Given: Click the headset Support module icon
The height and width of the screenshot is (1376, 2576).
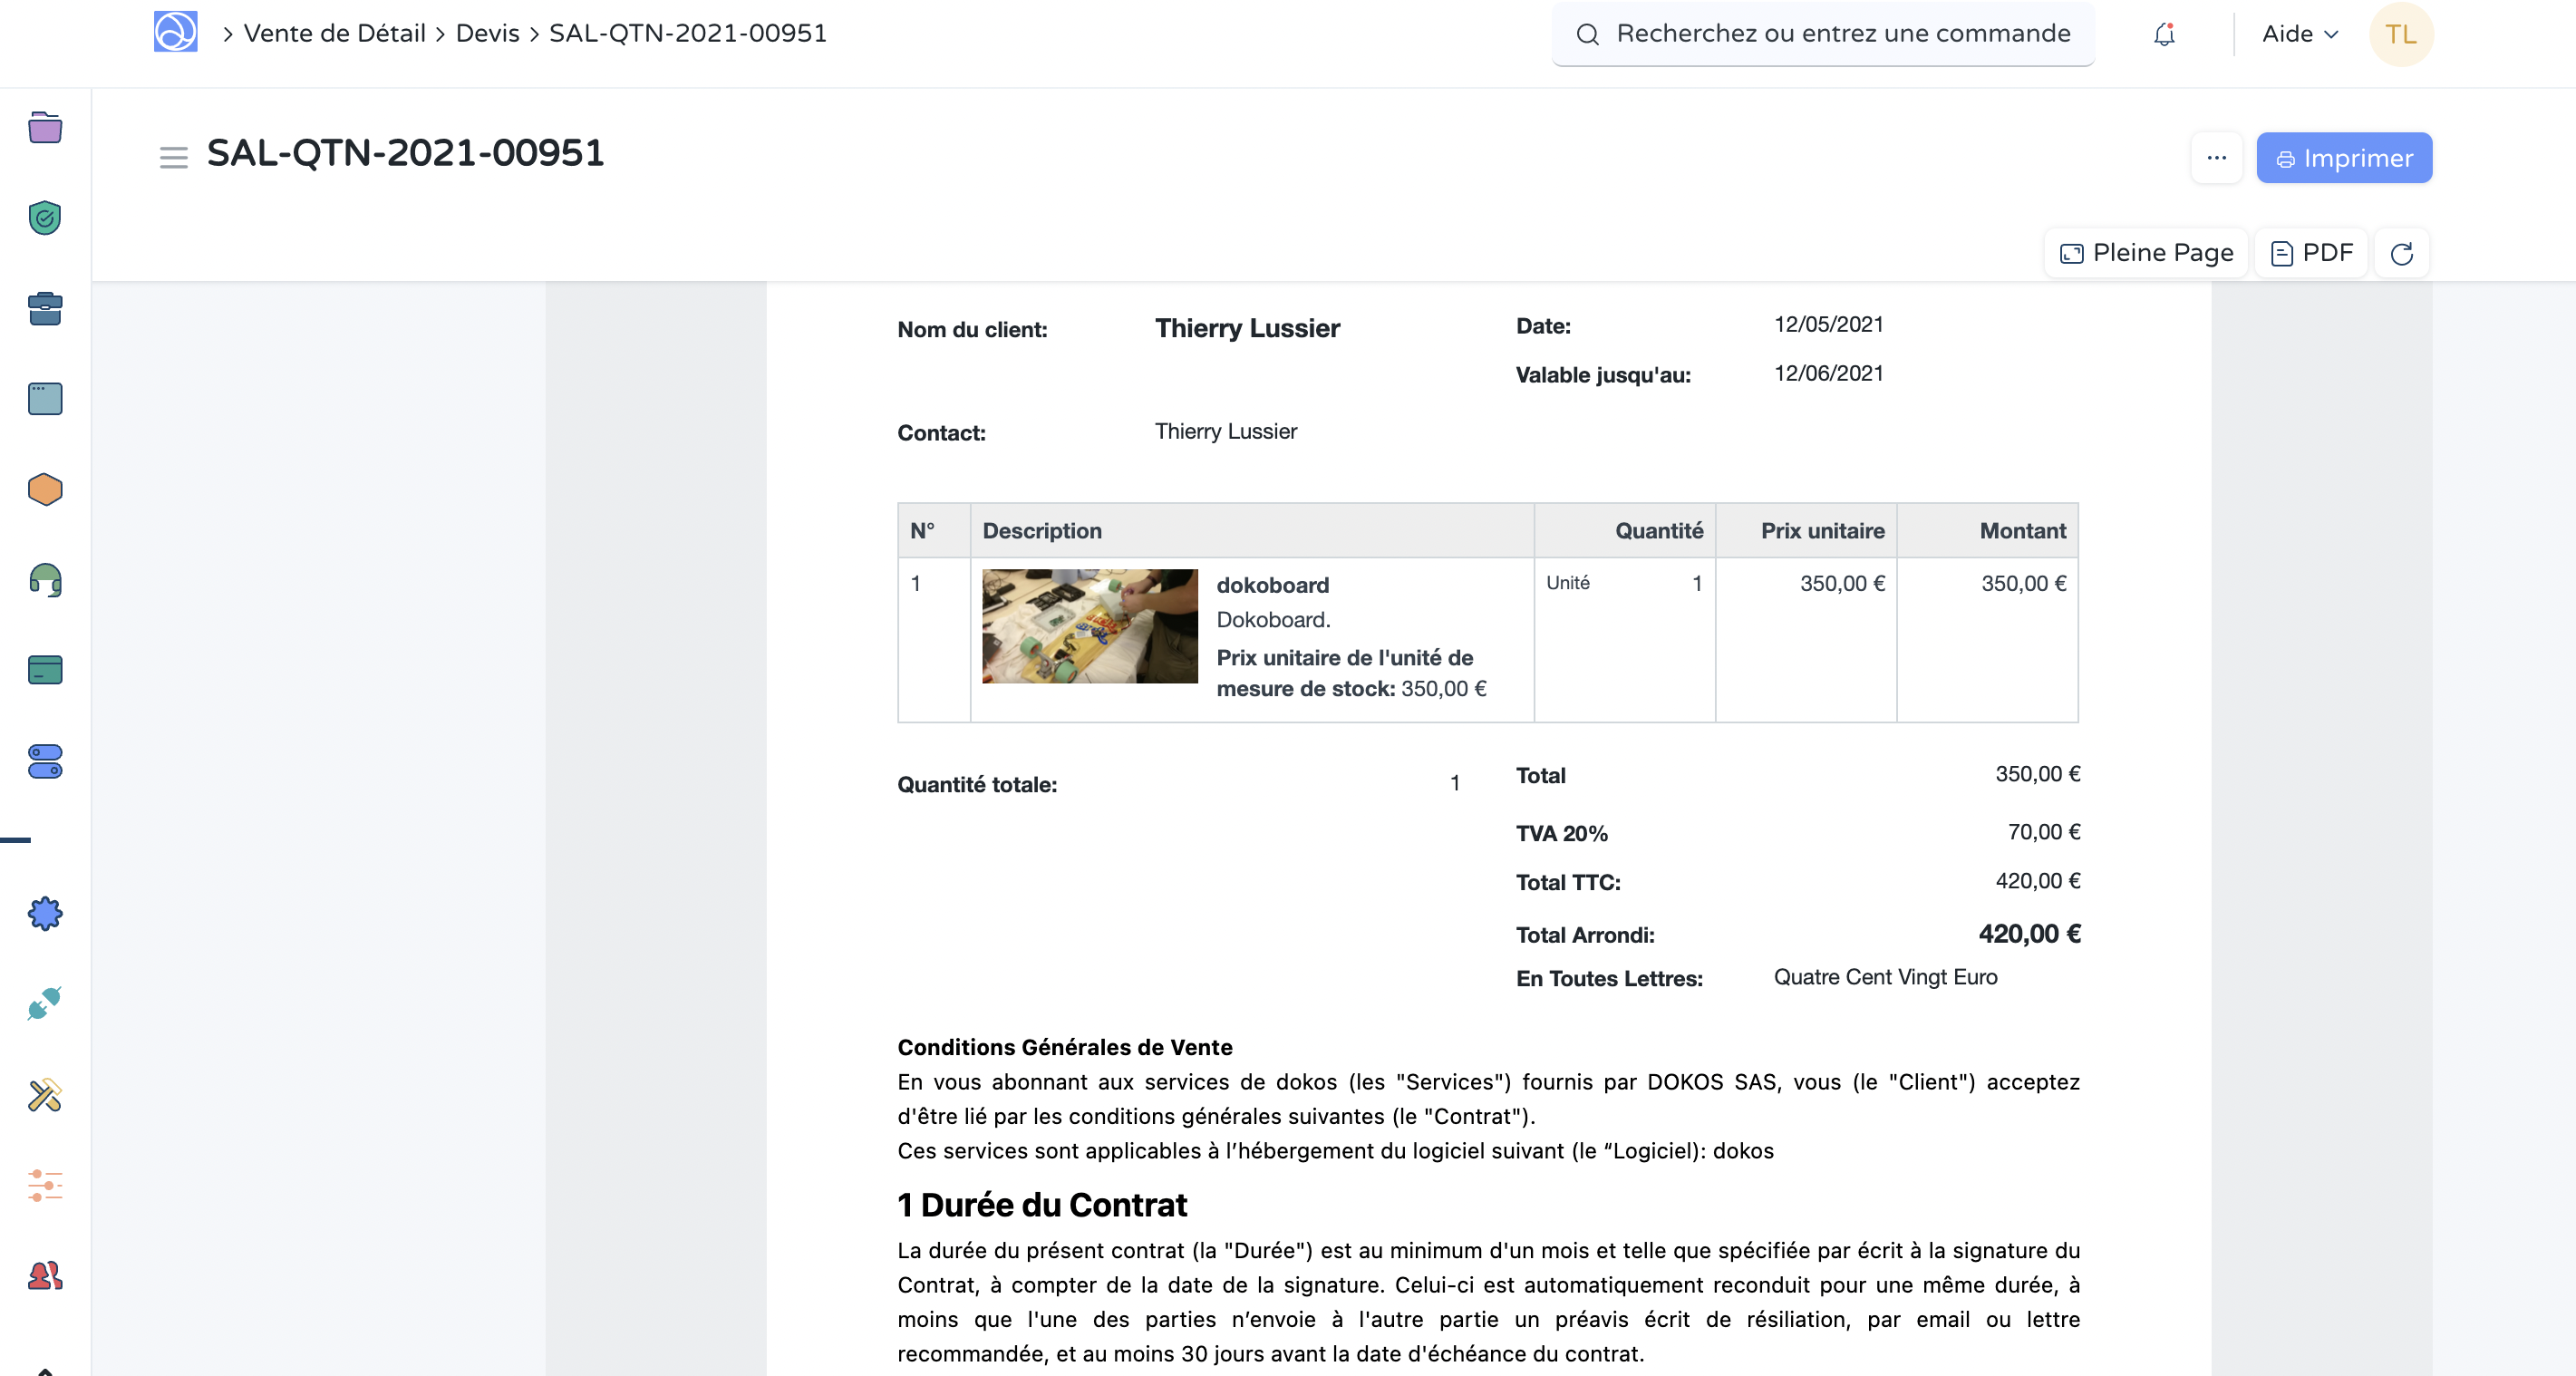Looking at the screenshot, I should pos(44,580).
